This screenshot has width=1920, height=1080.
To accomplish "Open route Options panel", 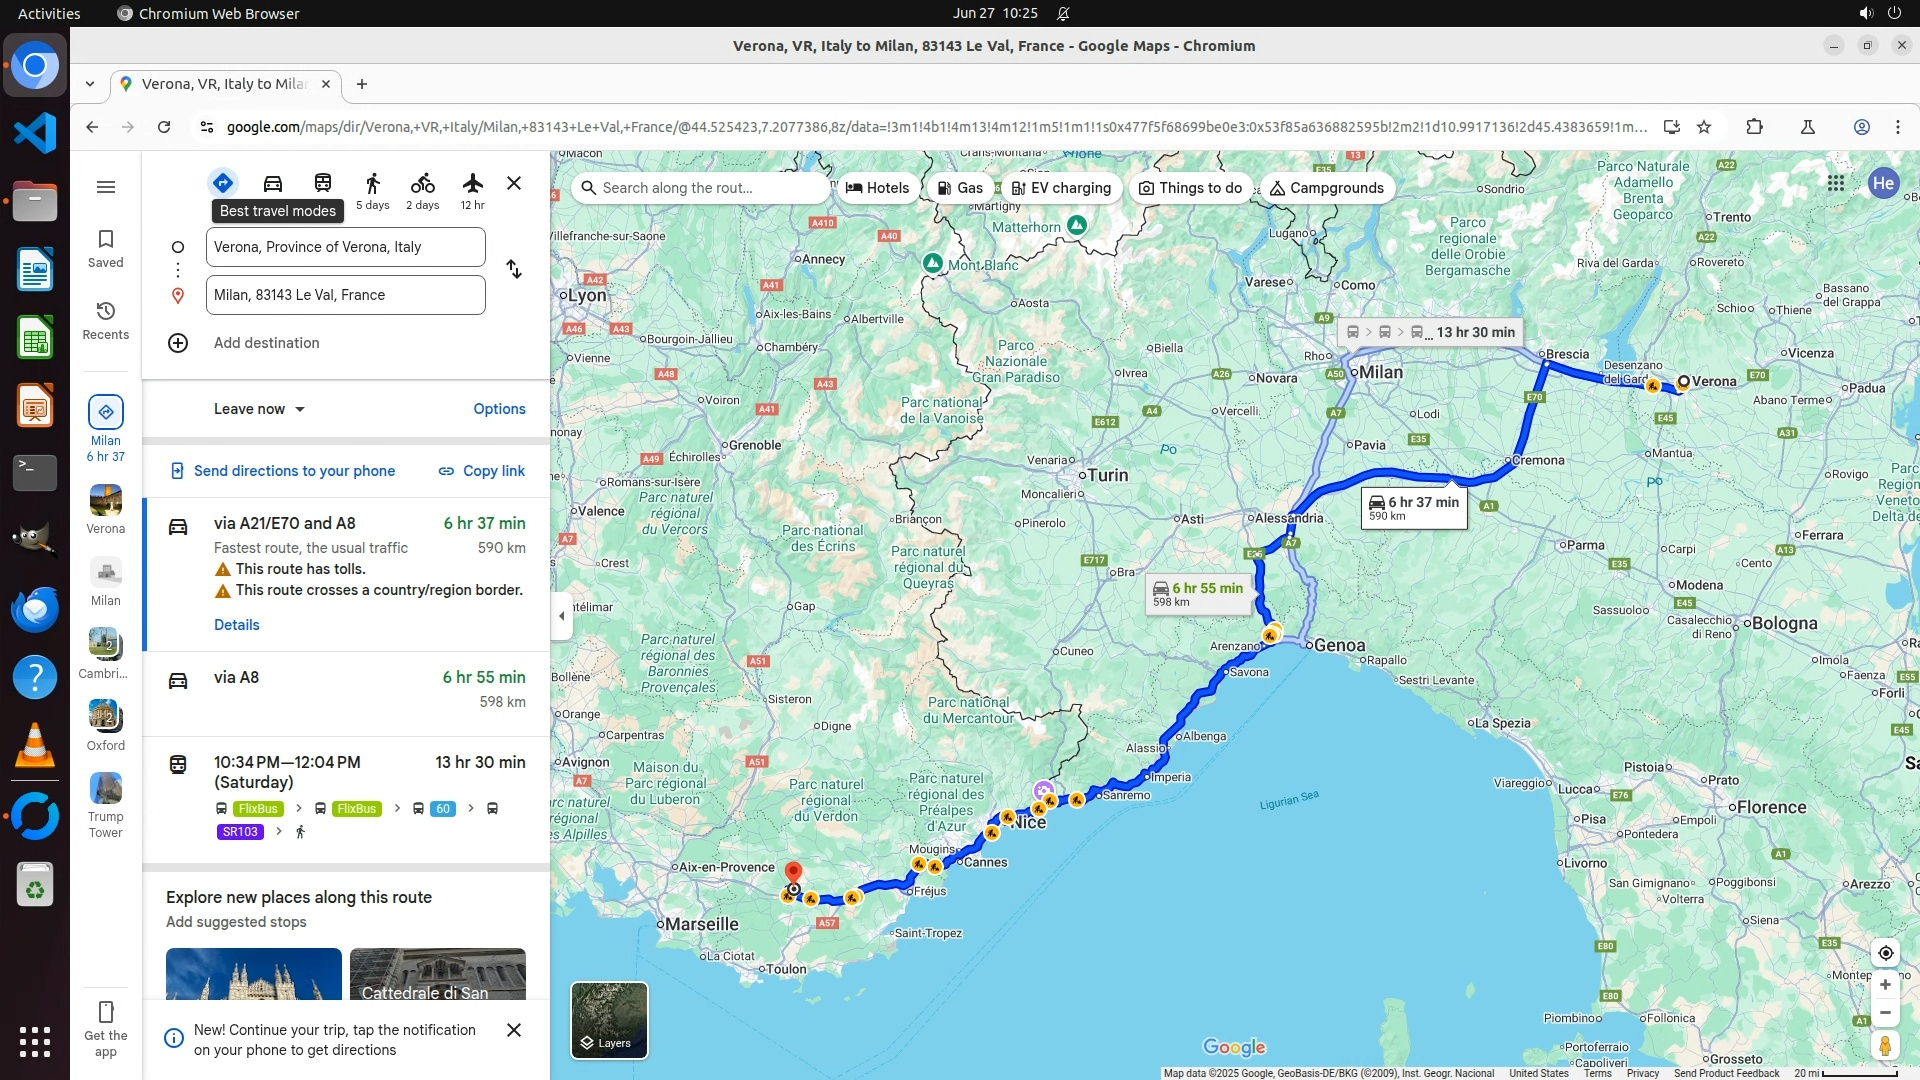I will [499, 409].
